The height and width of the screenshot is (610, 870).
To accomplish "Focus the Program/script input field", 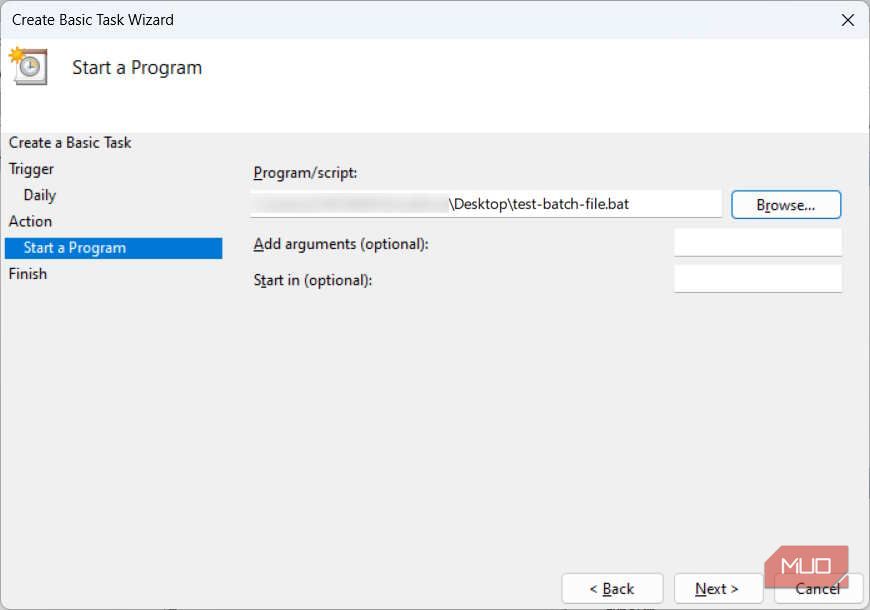I will 486,203.
